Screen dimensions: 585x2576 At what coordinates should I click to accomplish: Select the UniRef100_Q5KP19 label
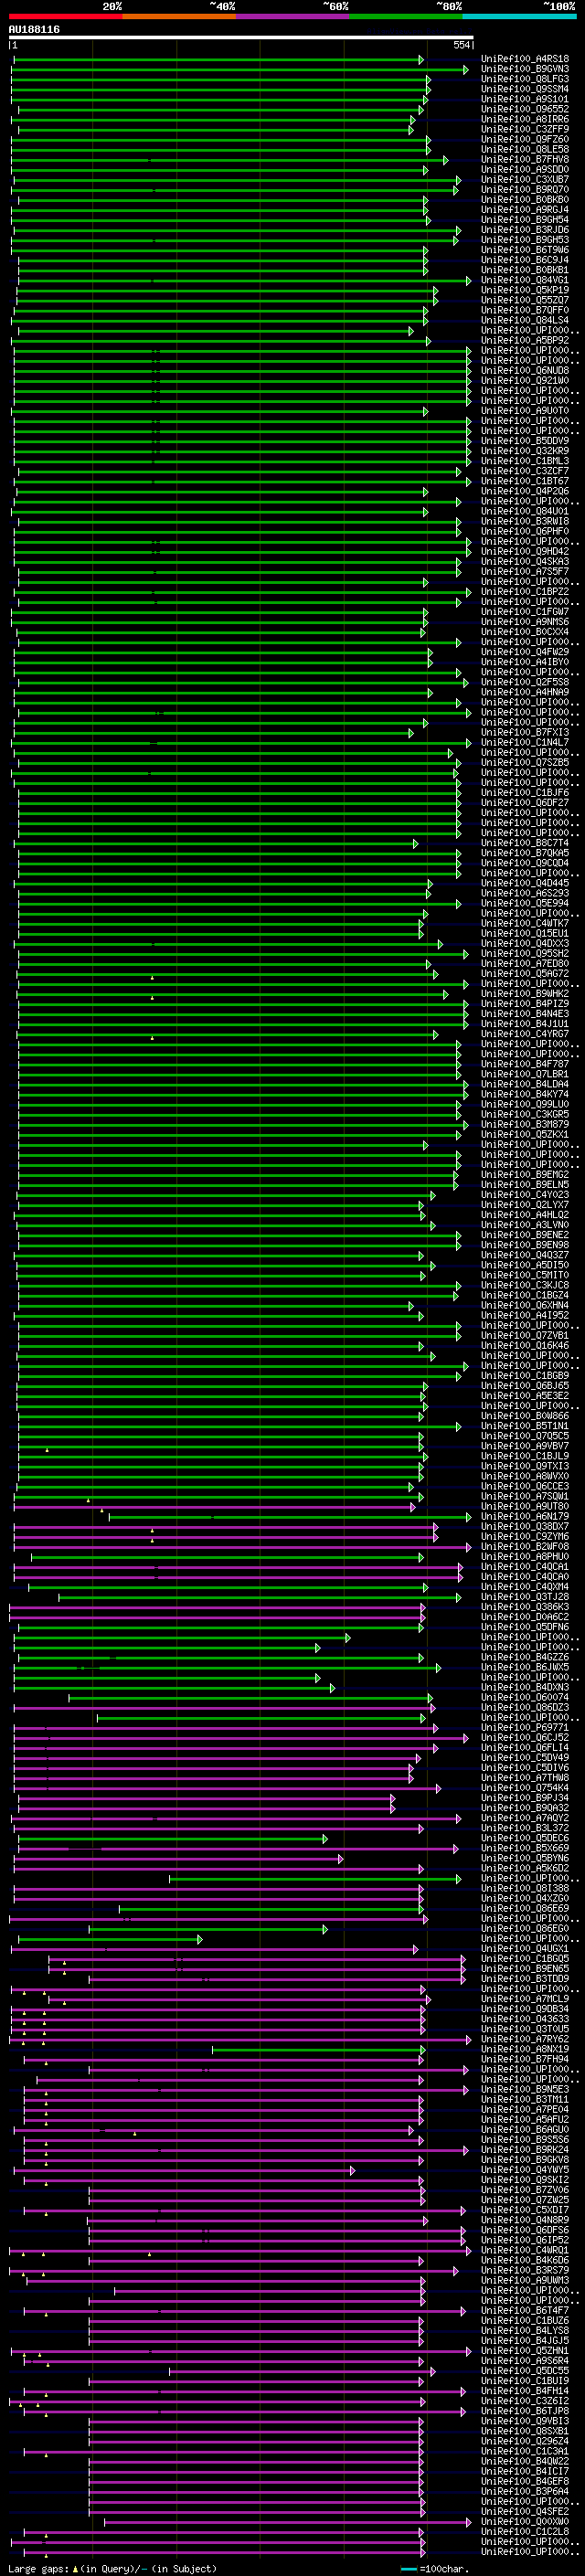point(525,290)
